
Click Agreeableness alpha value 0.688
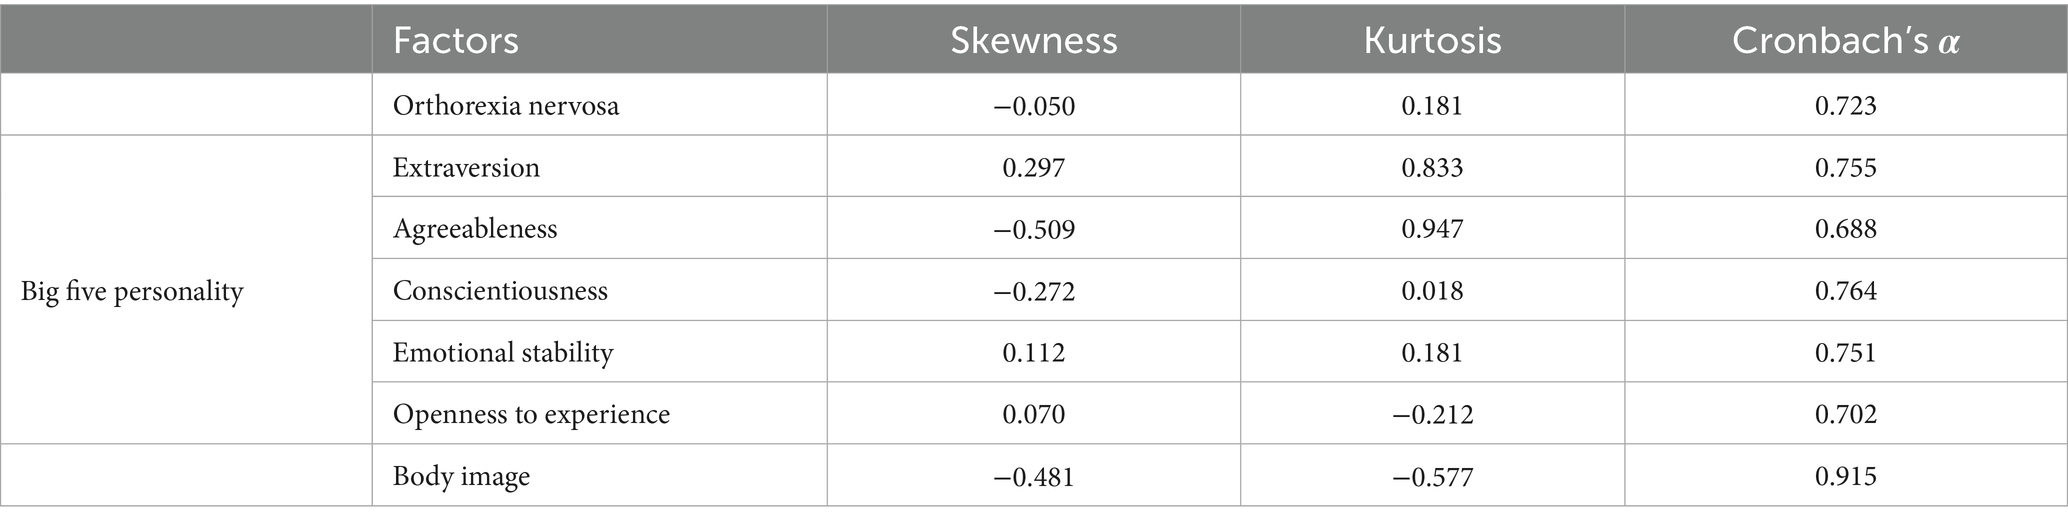tap(1845, 229)
